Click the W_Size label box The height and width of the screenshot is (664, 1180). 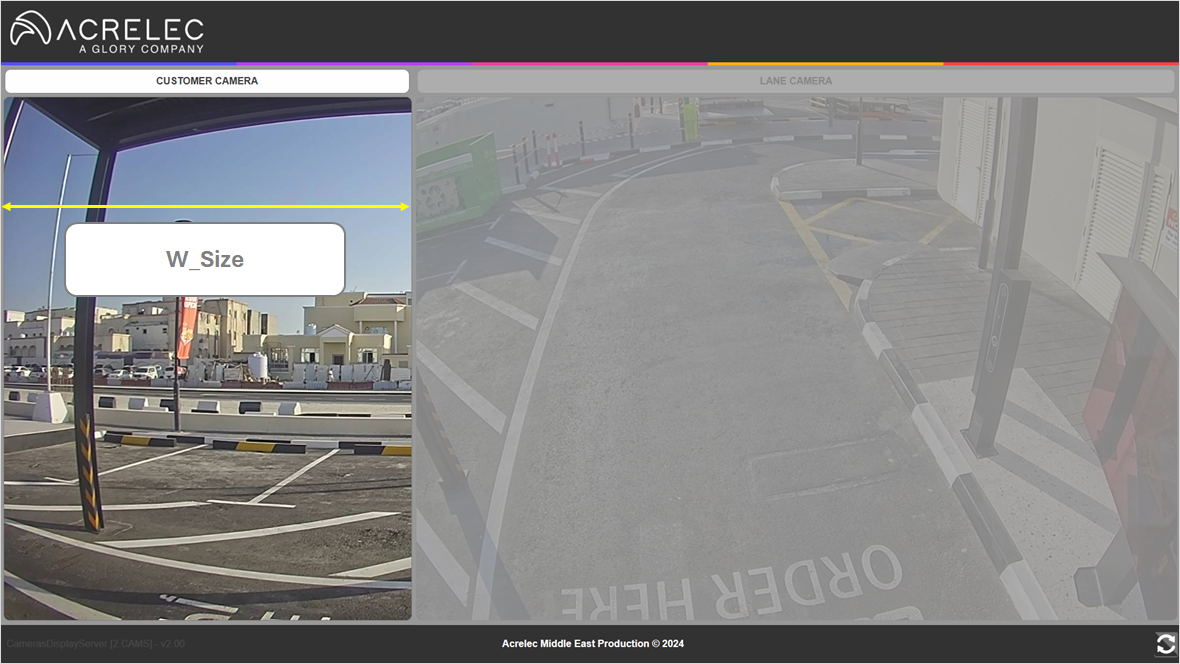point(205,259)
